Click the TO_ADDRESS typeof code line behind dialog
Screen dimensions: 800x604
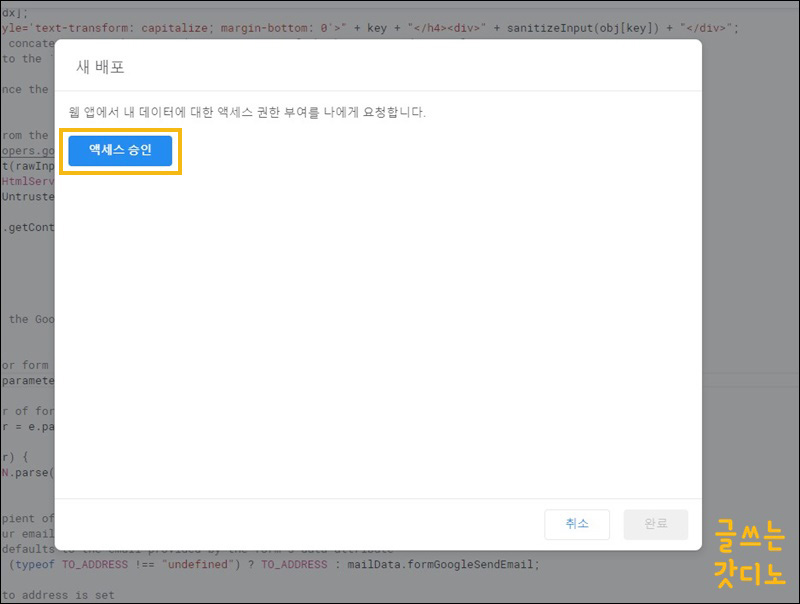274,564
